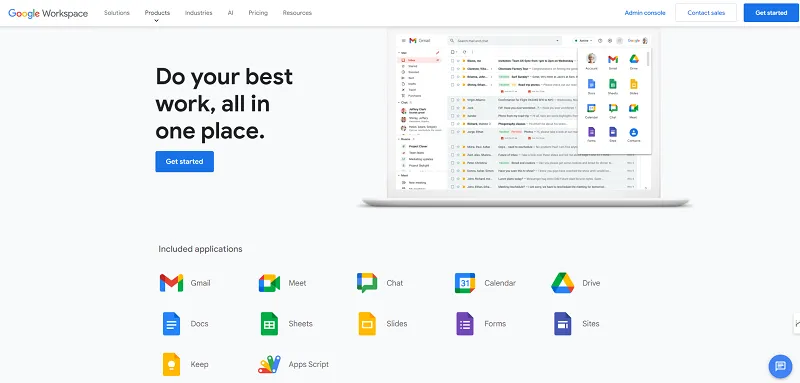Screen dimensions: 800x383
Task: Click the Apps Script text label
Action: point(309,364)
